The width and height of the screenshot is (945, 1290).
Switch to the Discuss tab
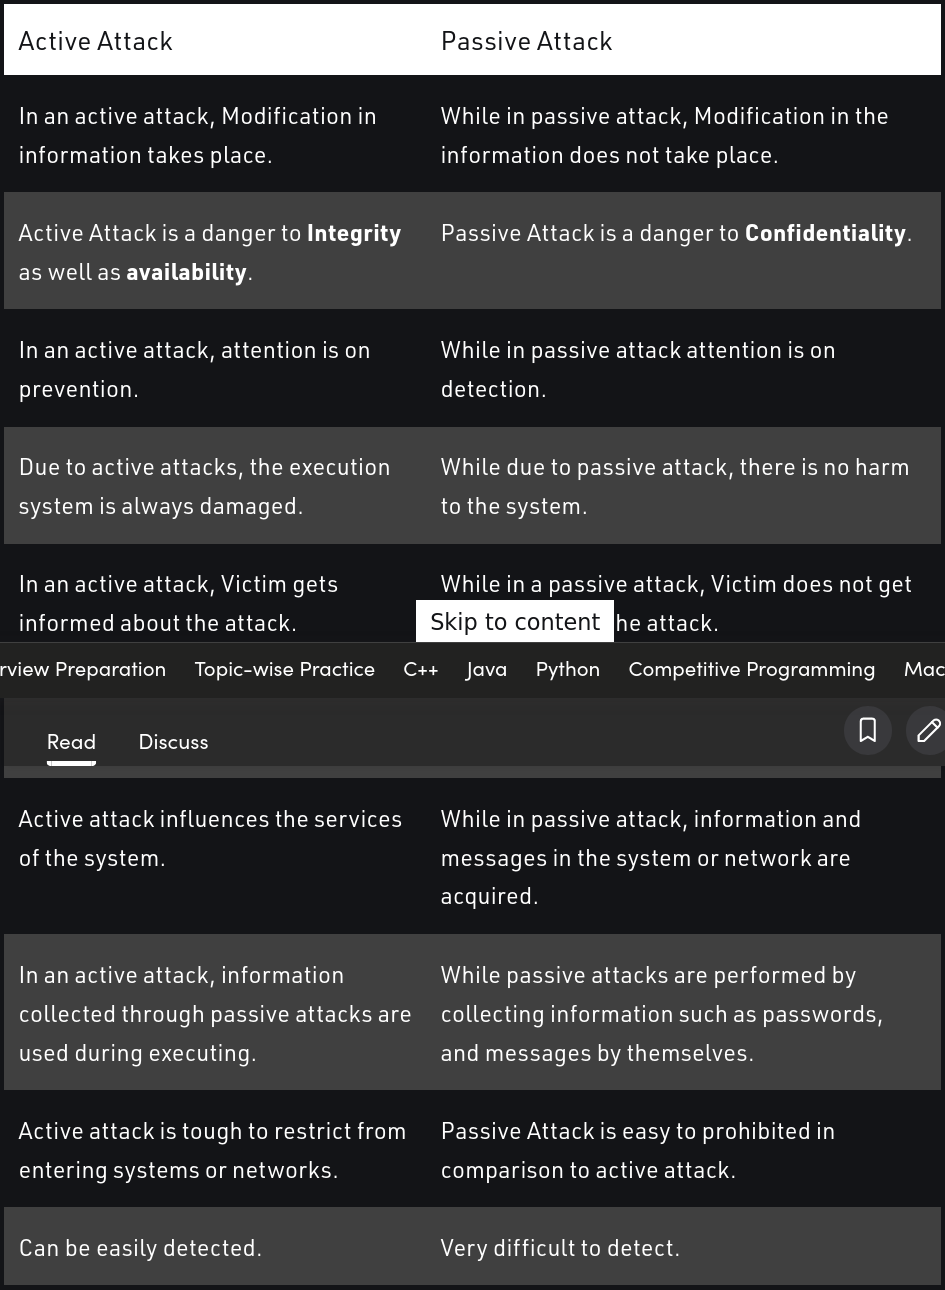point(172,741)
